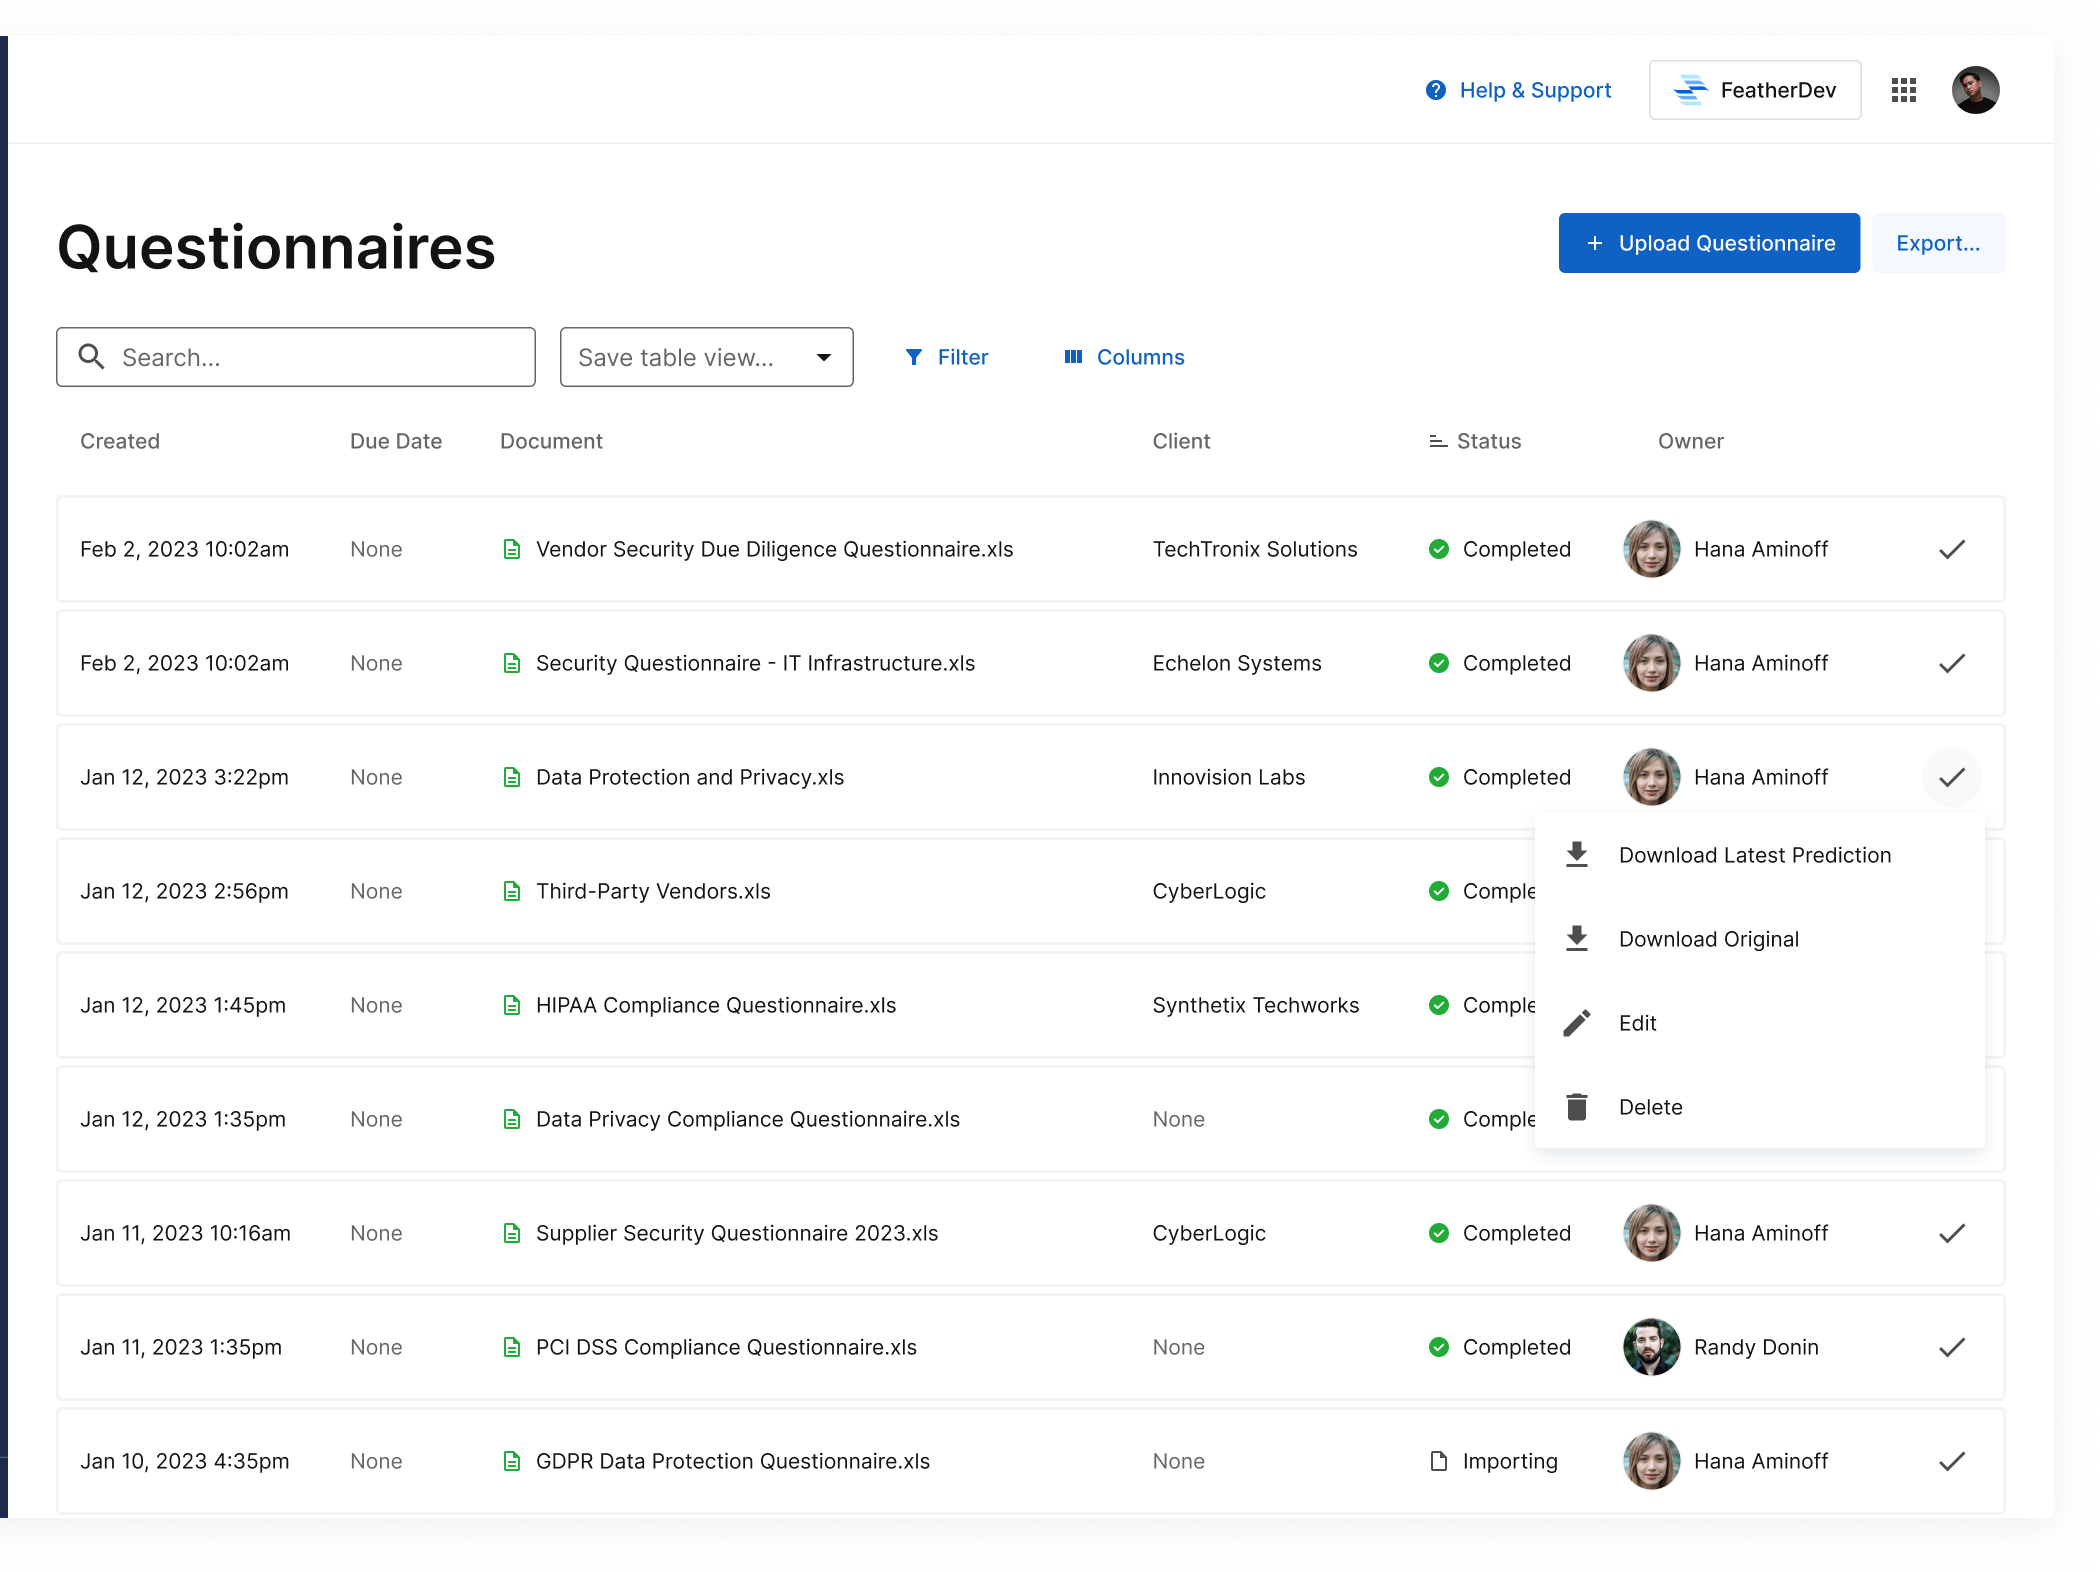
Task: Click the Edit pencil icon
Action: point(1577,1023)
